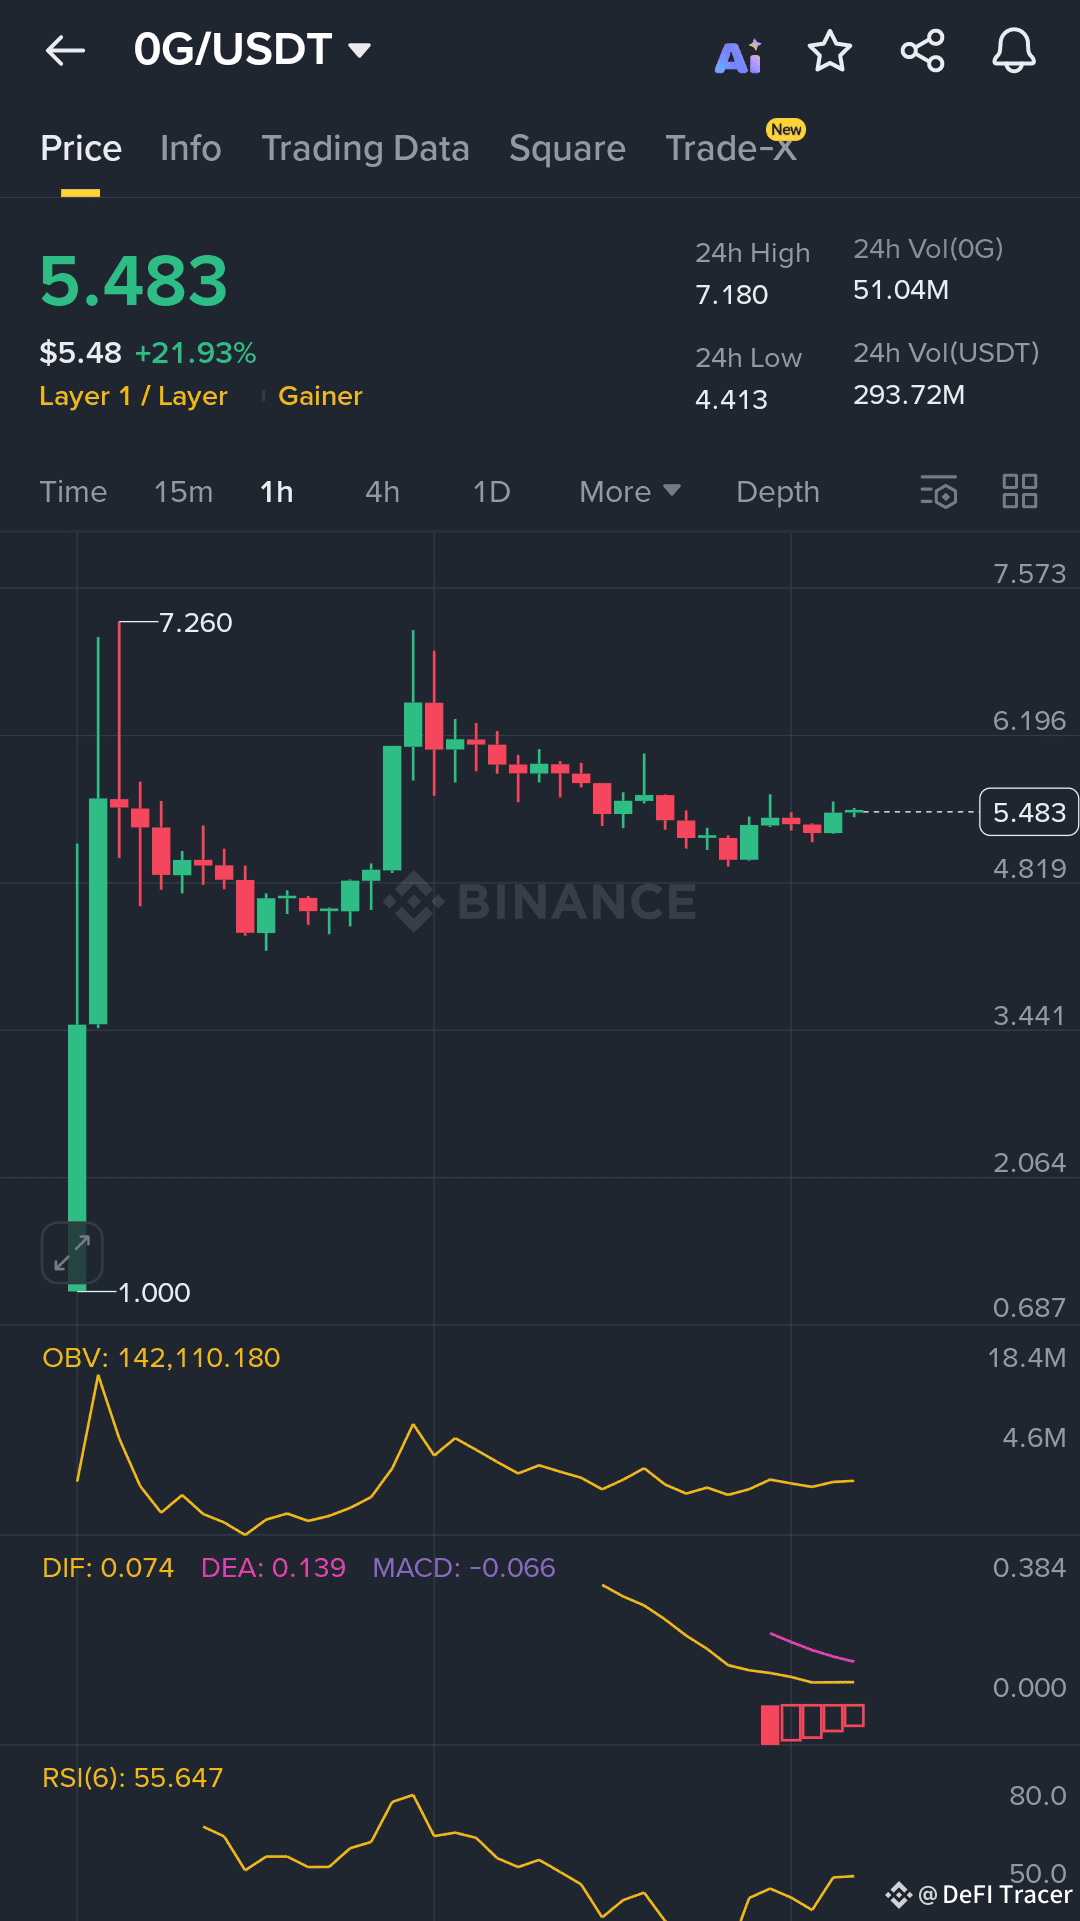Tap the DIF 0.074 indicator label
1080x1921 pixels.
pos(108,1568)
